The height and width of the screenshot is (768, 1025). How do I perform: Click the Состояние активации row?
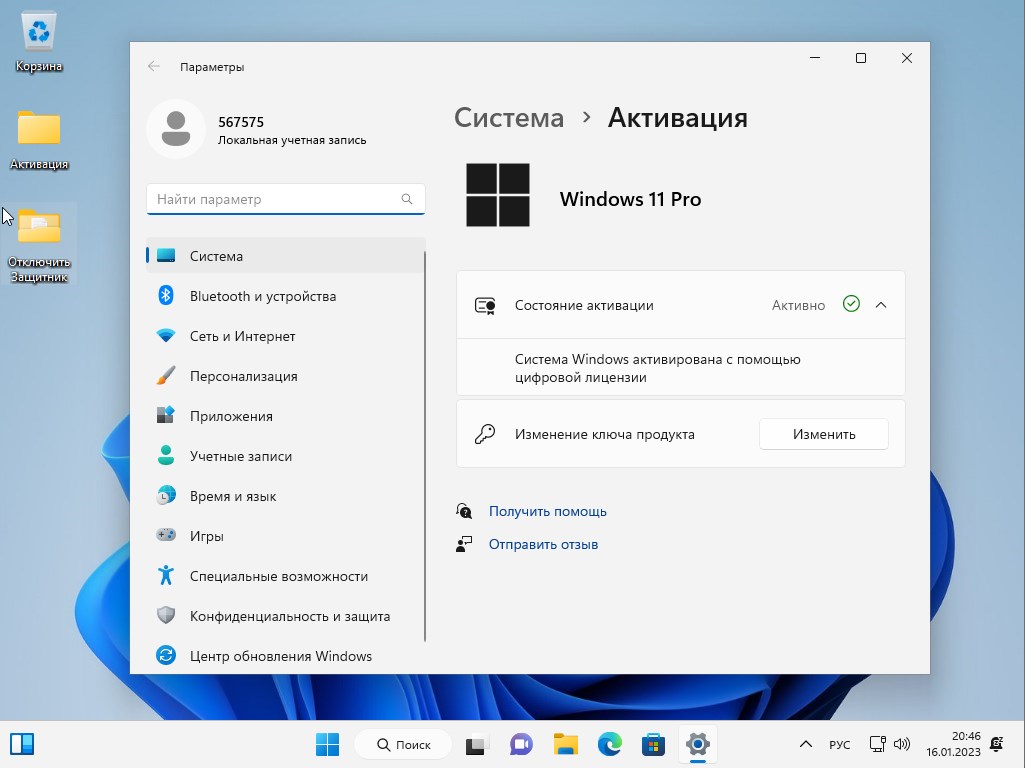(x=681, y=305)
